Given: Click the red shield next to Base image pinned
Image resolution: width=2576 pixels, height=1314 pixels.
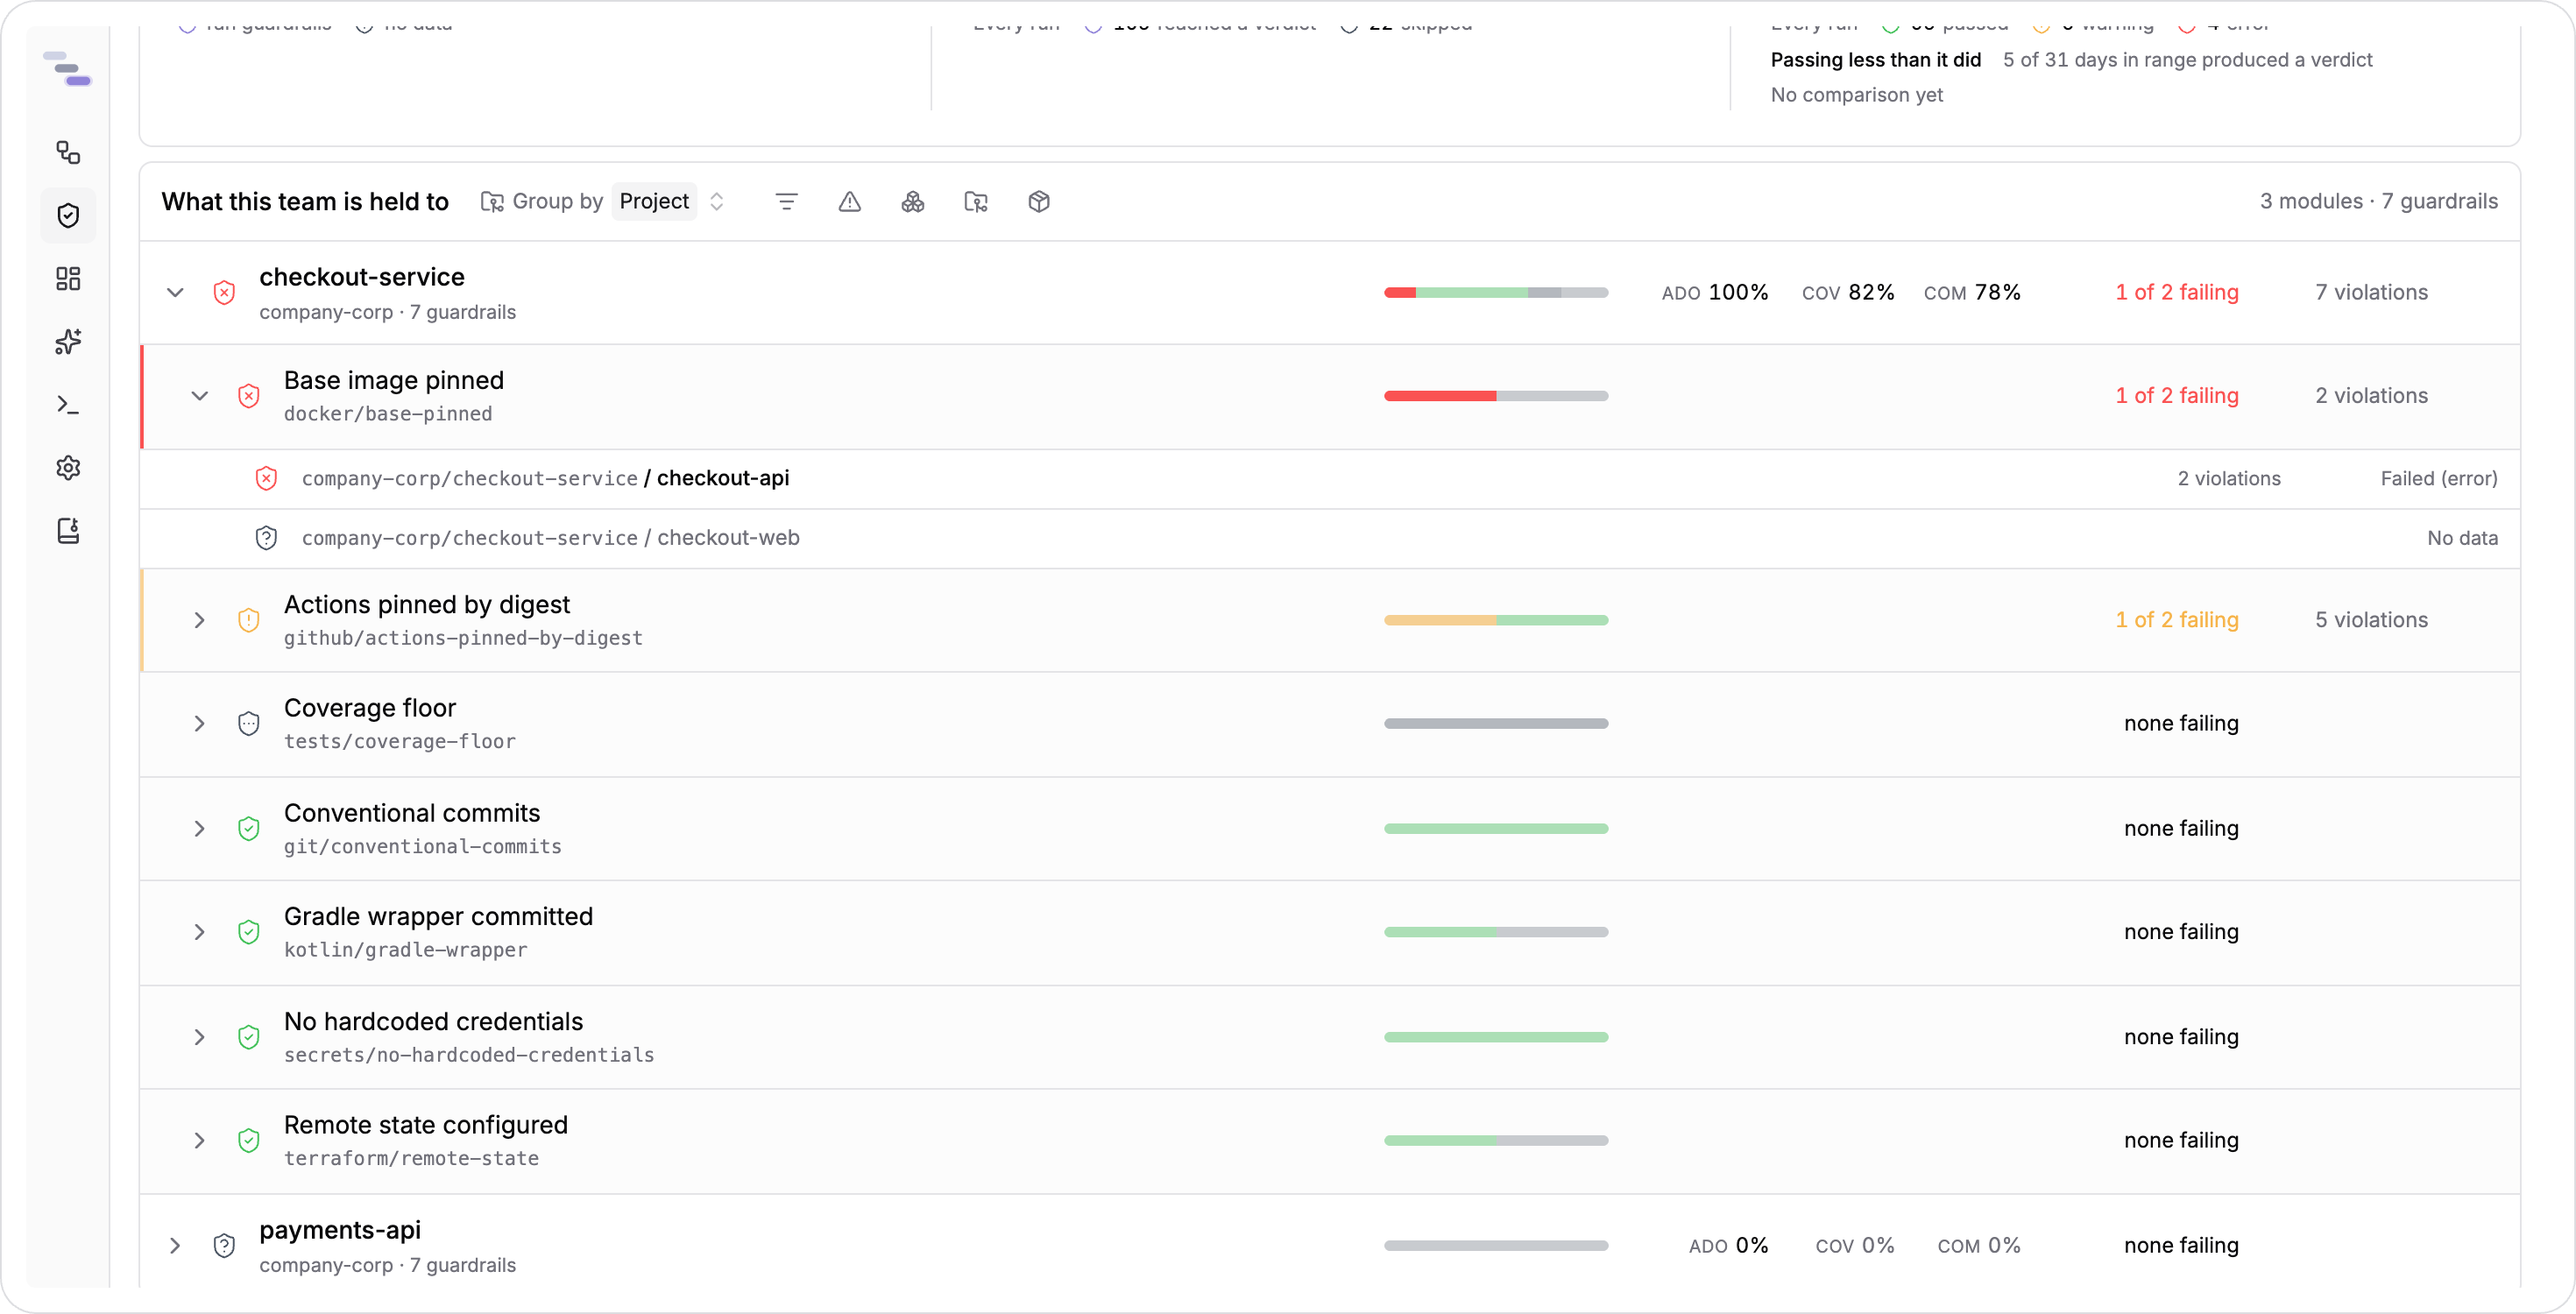Looking at the screenshot, I should point(249,396).
